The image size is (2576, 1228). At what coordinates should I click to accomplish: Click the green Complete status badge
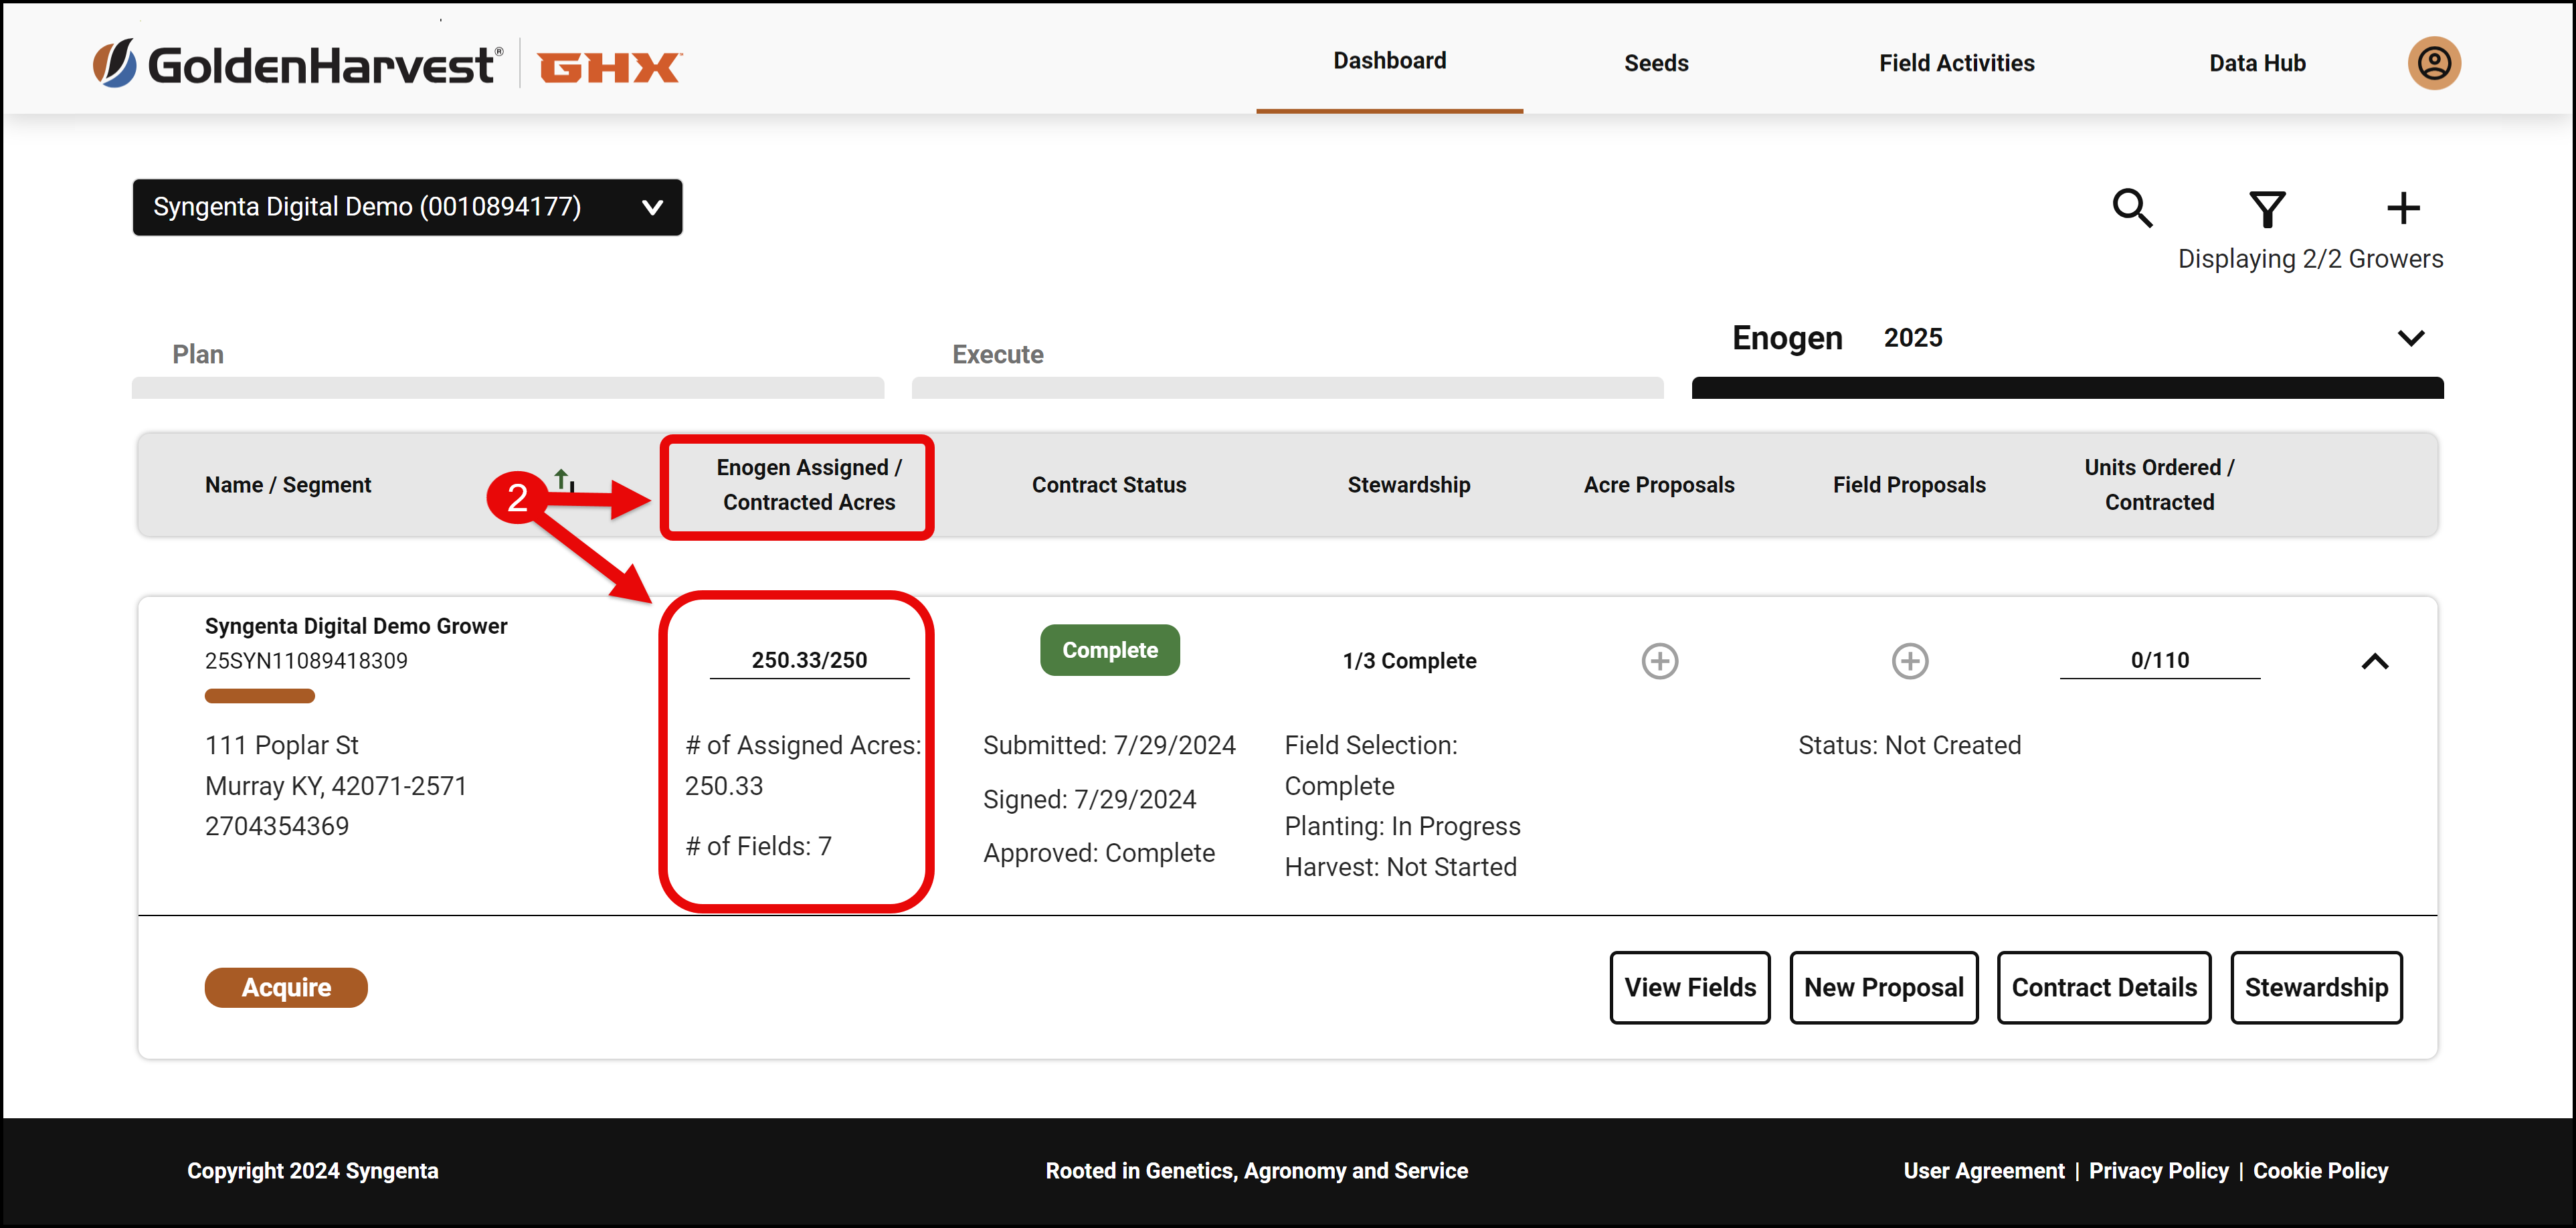[x=1109, y=650]
